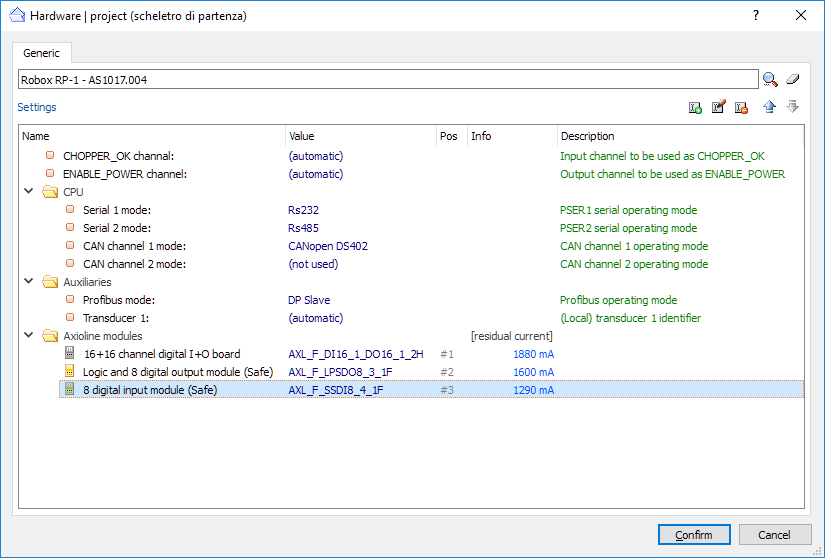Click the Profibus mode property icon
Viewport: 825px width, 558px height.
pos(70,300)
